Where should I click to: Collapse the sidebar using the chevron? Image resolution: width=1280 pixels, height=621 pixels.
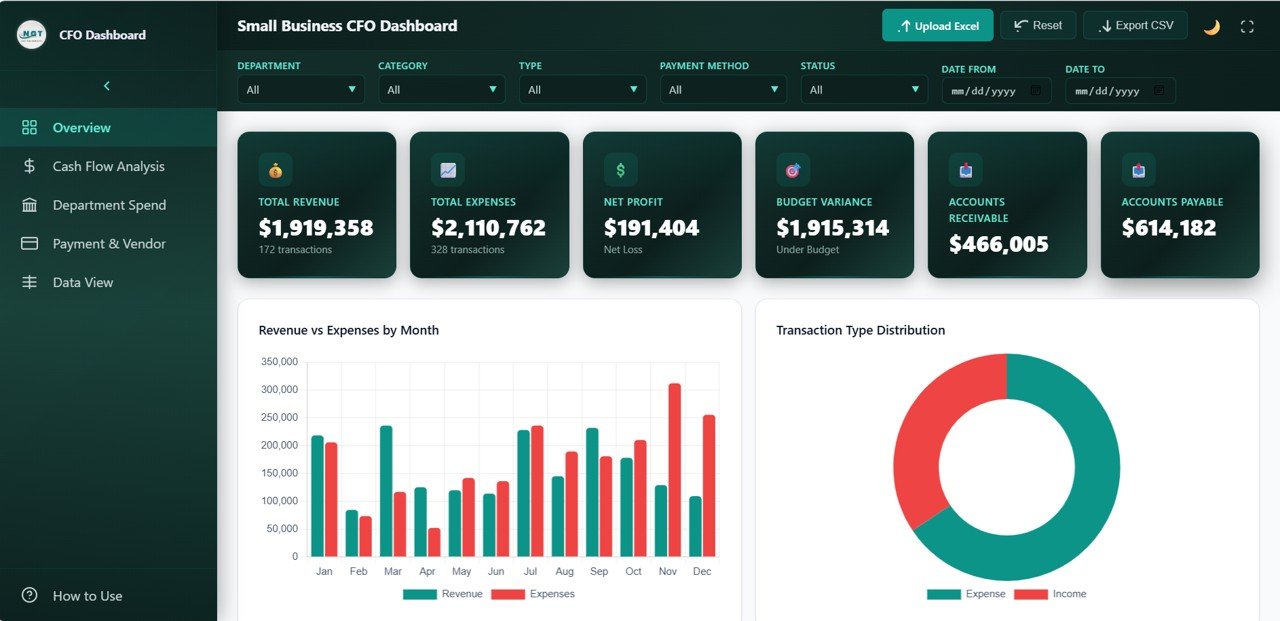[107, 86]
